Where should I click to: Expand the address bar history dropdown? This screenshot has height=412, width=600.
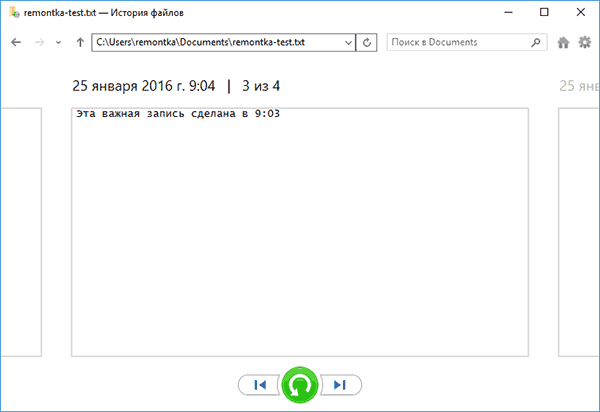click(x=347, y=43)
